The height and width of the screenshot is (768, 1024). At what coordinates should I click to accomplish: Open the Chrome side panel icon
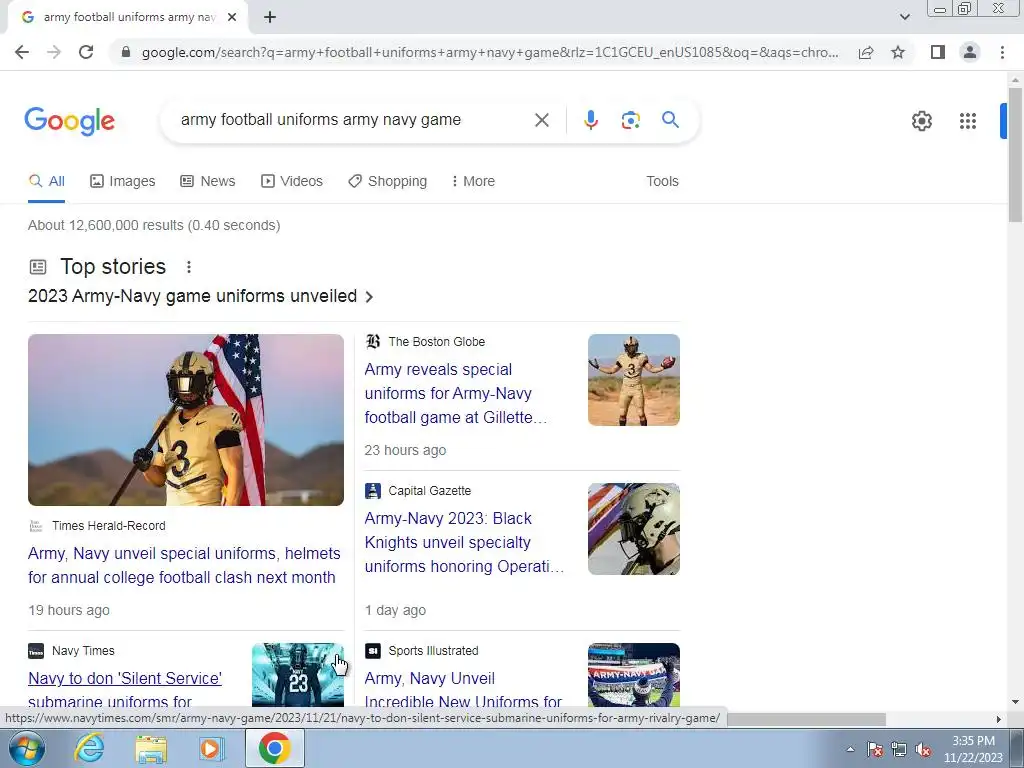coord(938,52)
